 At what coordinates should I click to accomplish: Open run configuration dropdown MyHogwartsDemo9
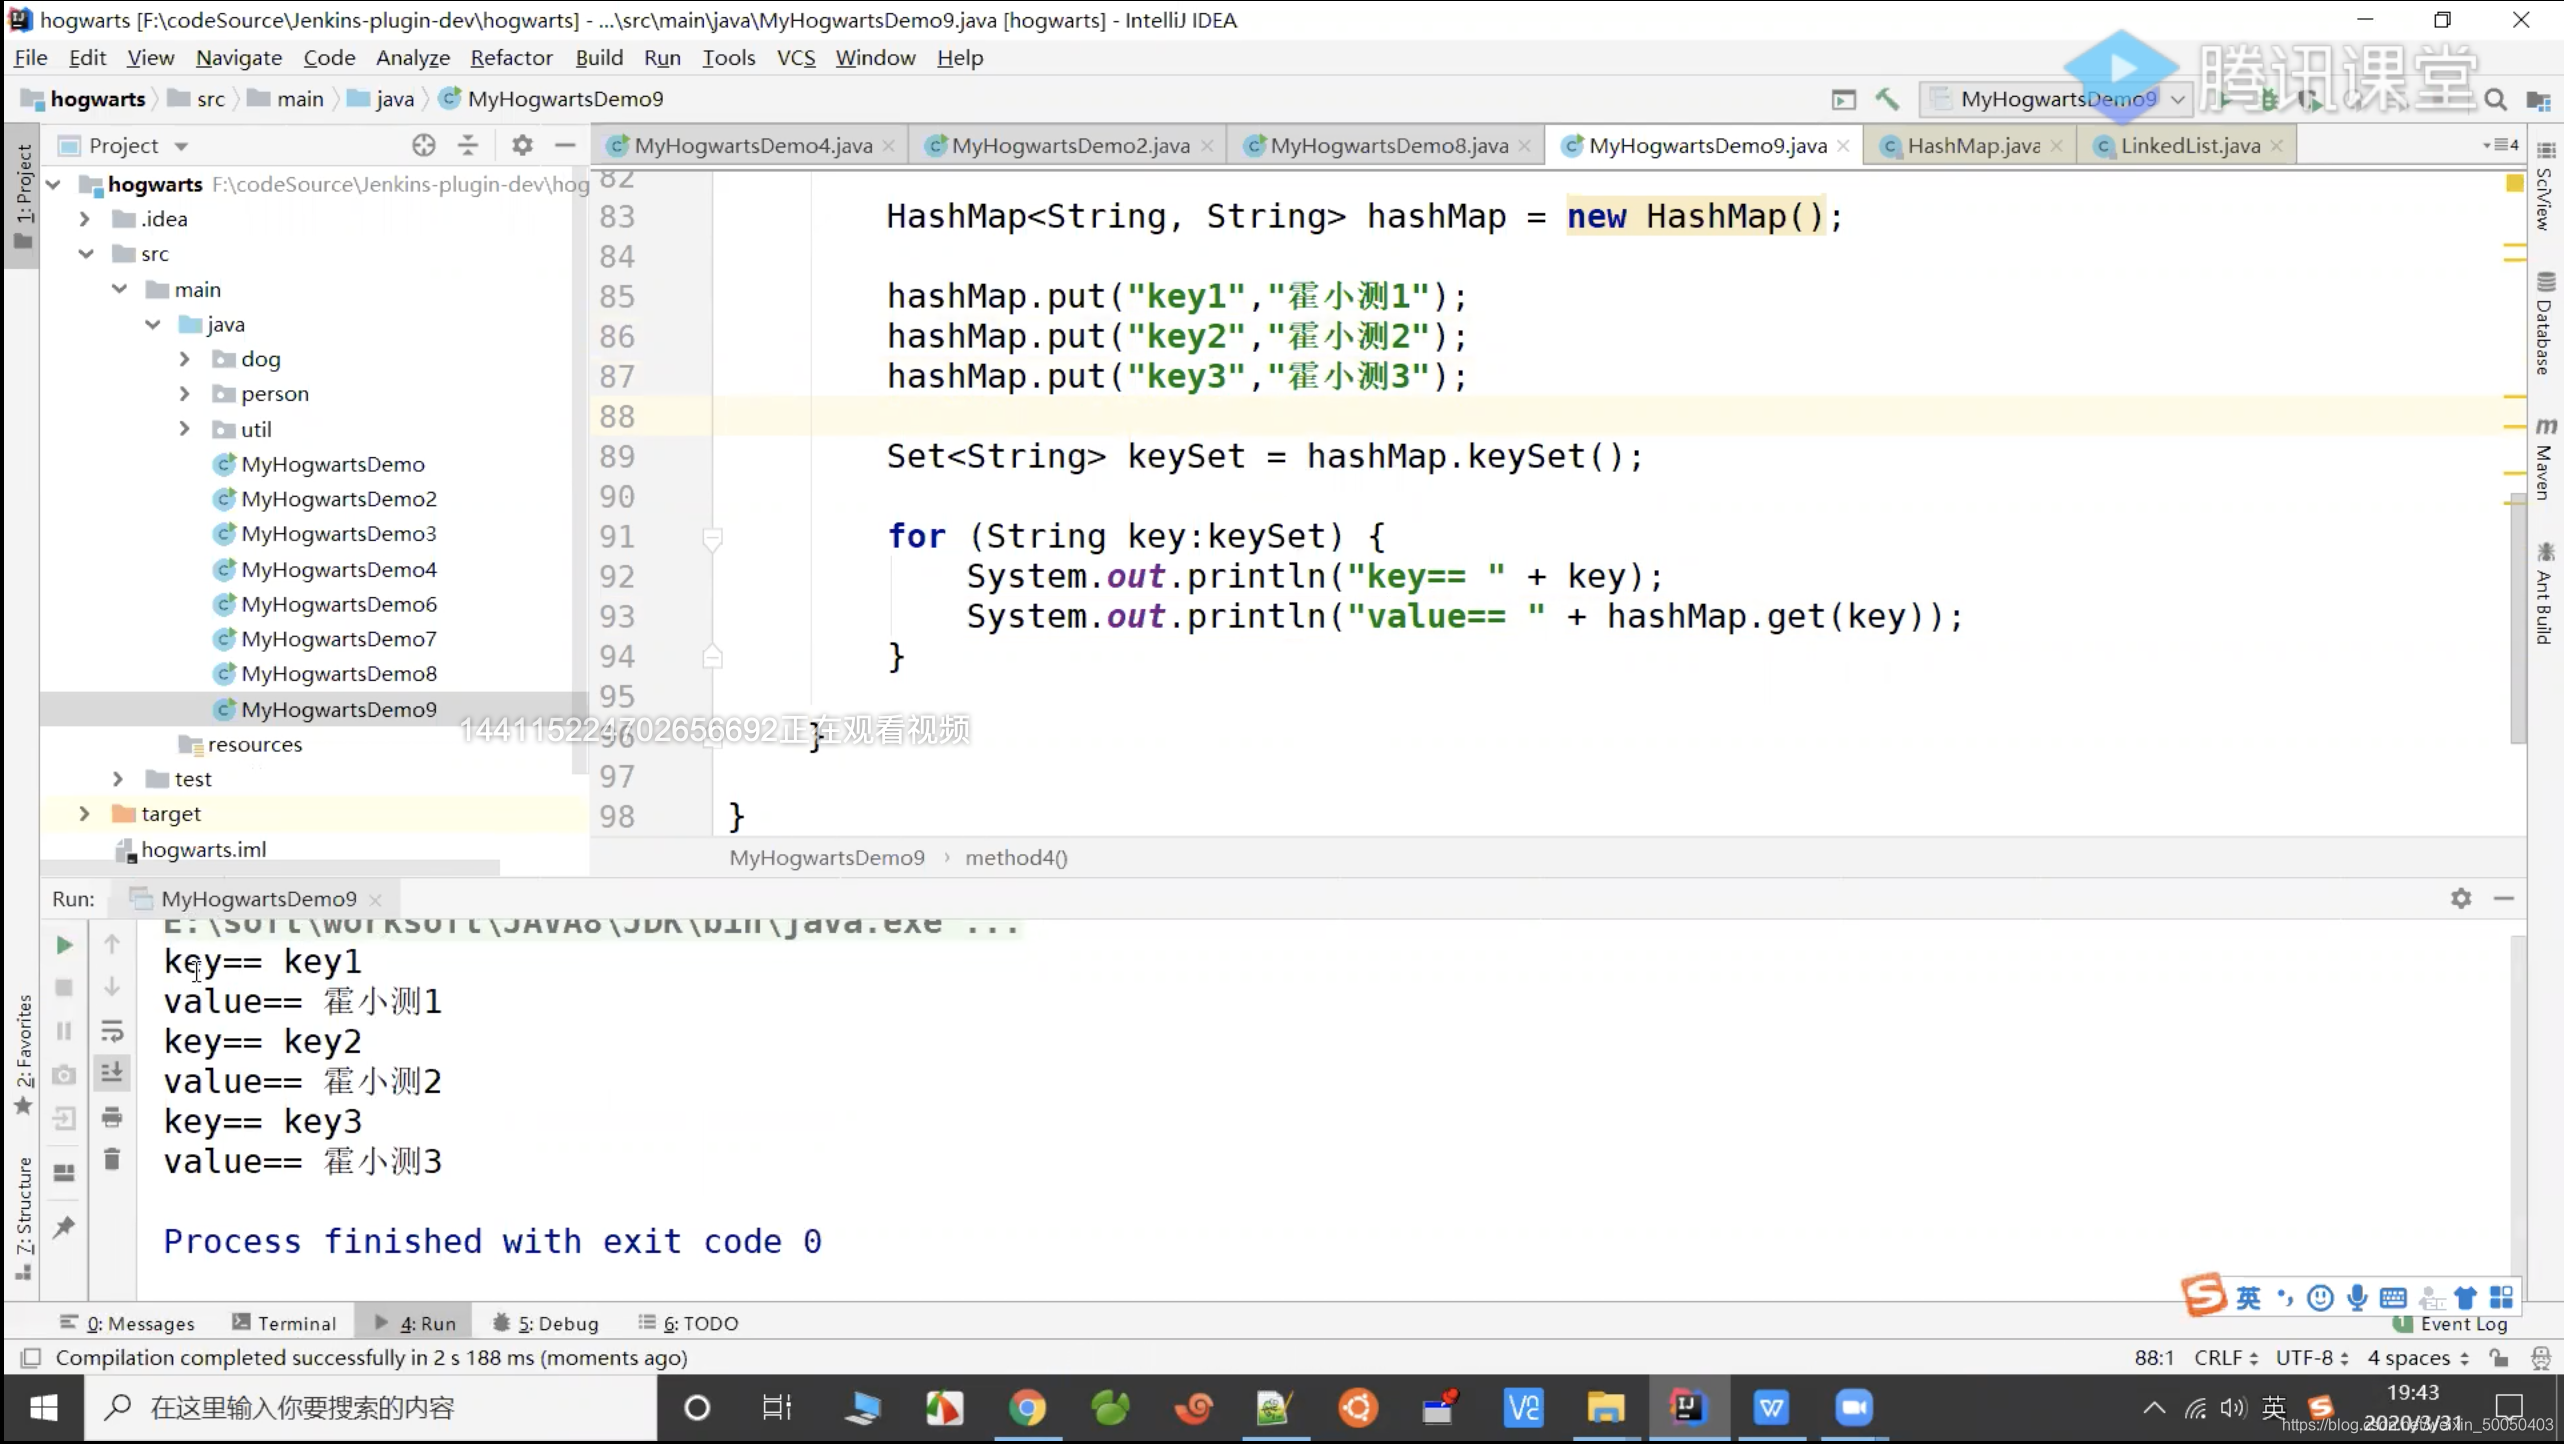(2058, 99)
